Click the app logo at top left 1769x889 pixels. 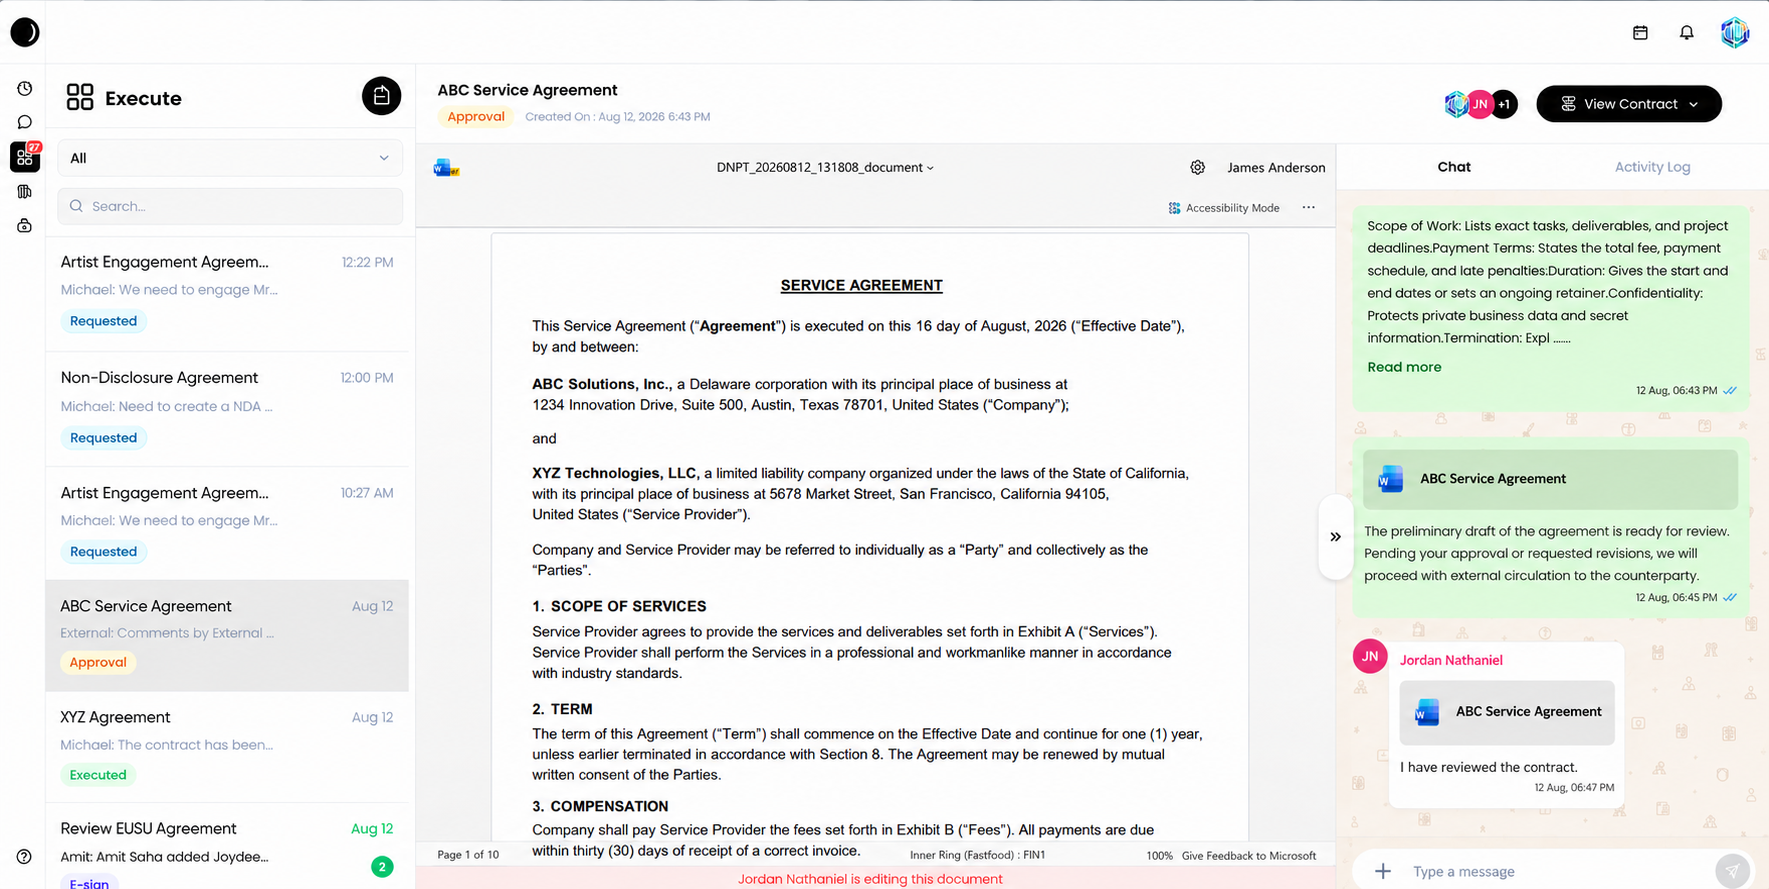[x=25, y=32]
